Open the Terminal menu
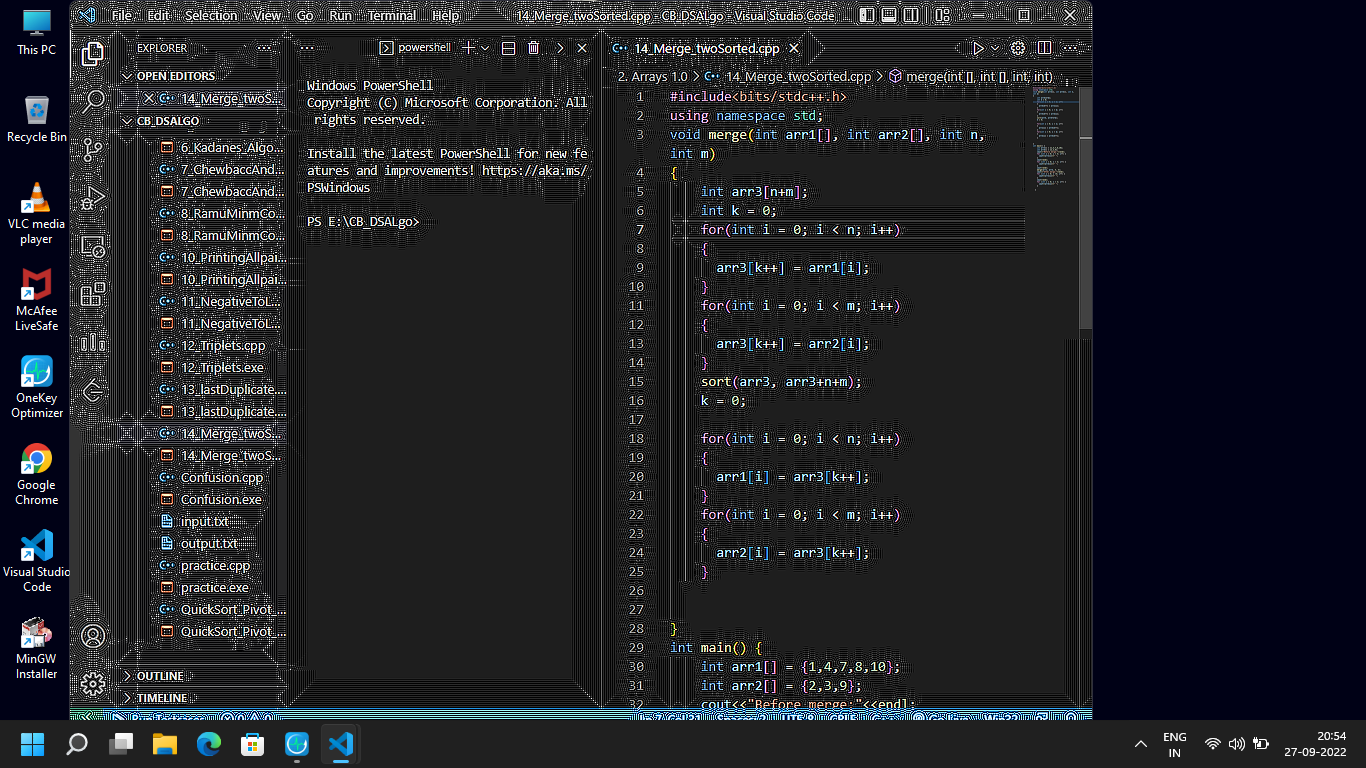Viewport: 1366px width, 768px height. pos(391,15)
